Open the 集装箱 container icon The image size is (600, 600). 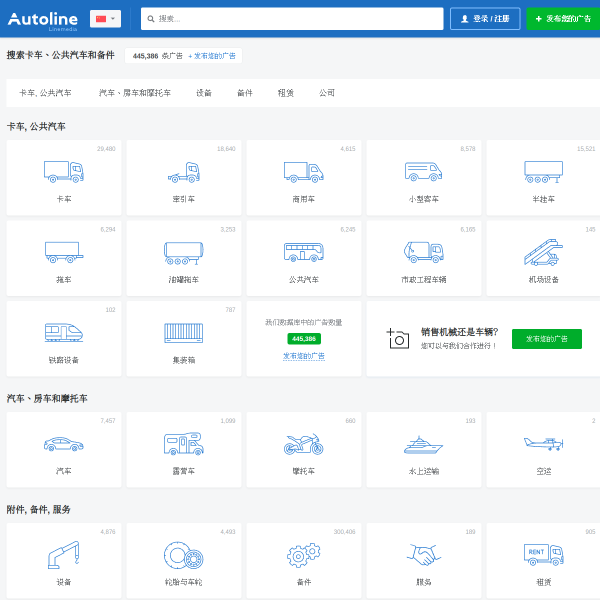tap(184, 333)
